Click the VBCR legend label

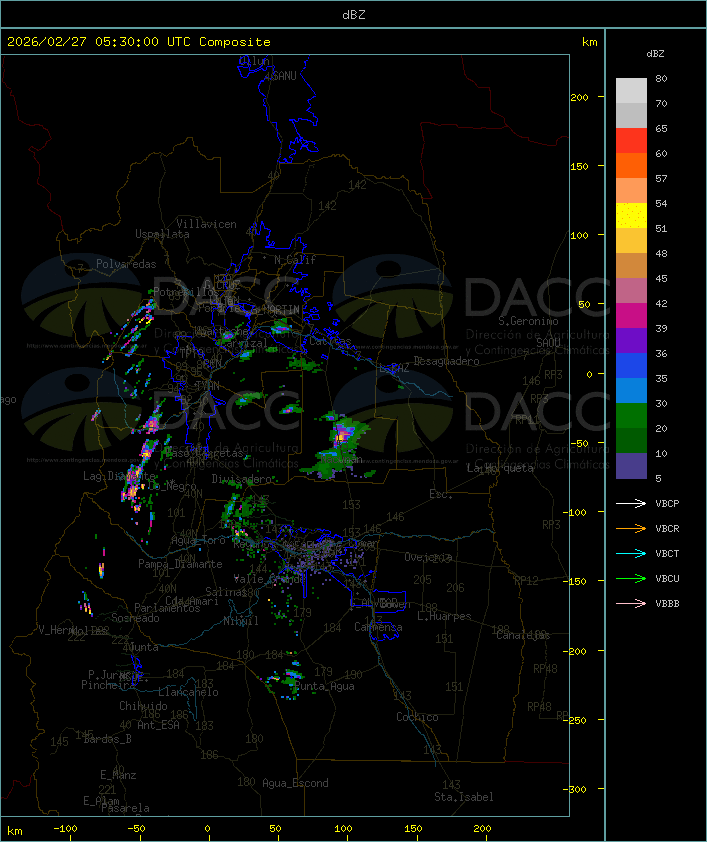[x=667, y=528]
